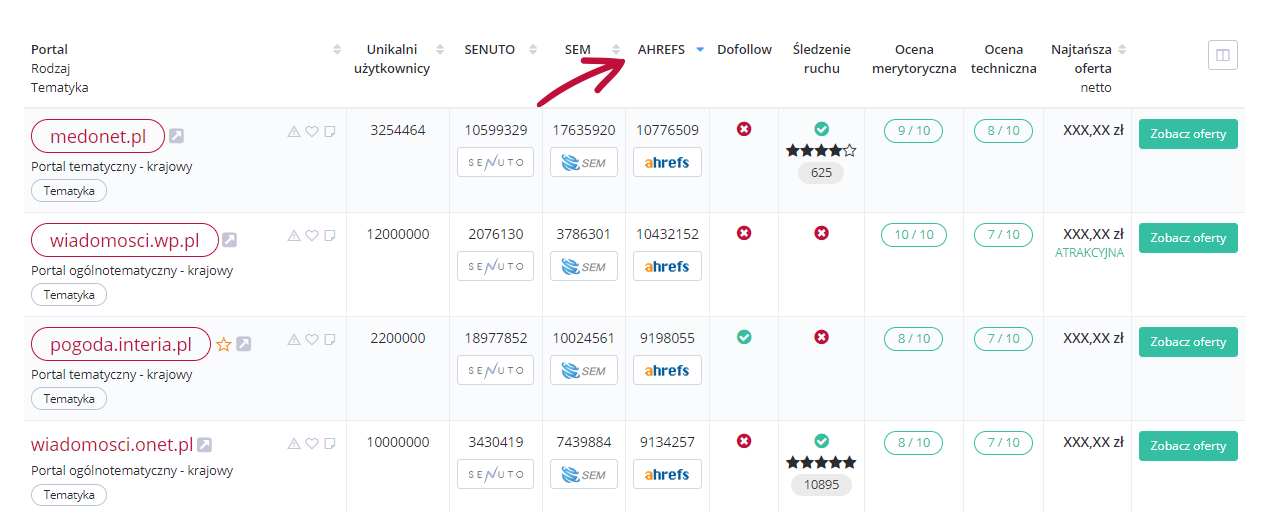Toggle favorite heart for wiadomosci.onet.pl
This screenshot has height=513, width=1267.
[x=312, y=443]
